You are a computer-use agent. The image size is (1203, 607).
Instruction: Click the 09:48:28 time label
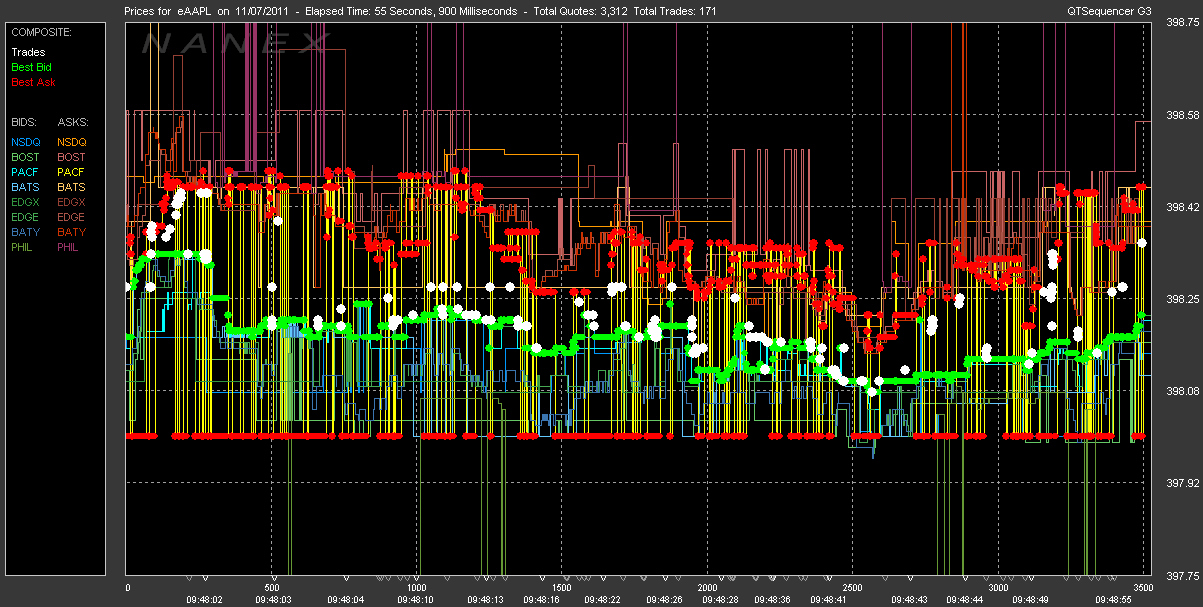[x=720, y=600]
